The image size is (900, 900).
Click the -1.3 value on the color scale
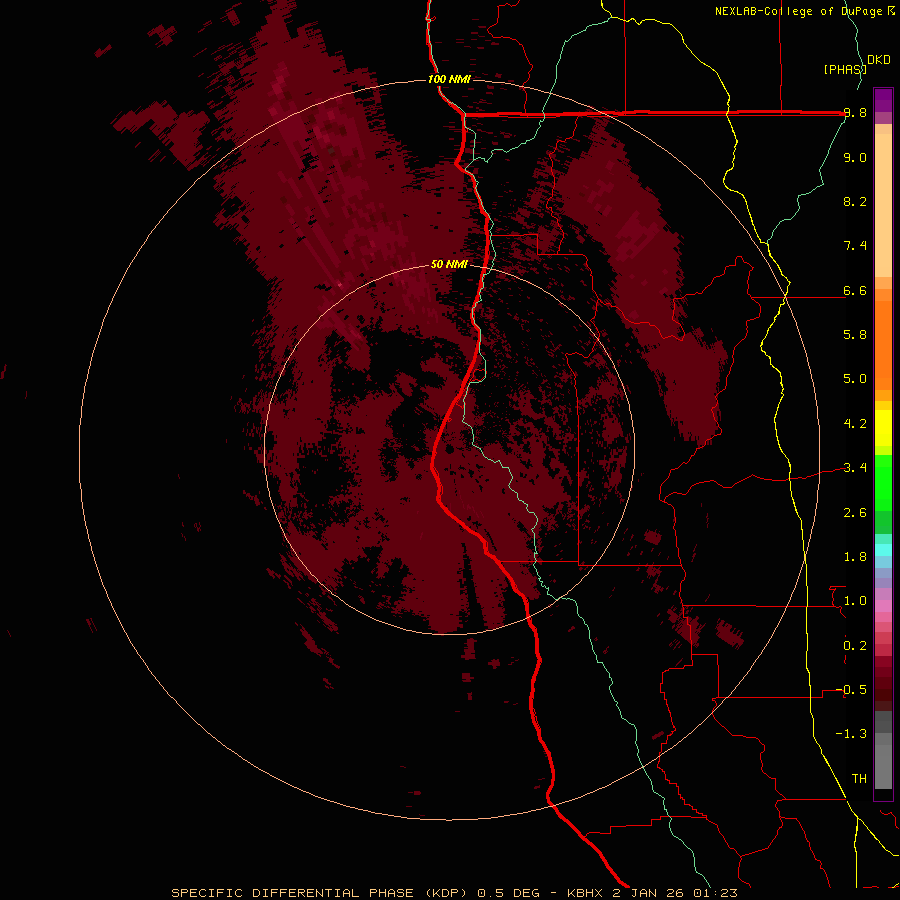tap(851, 734)
